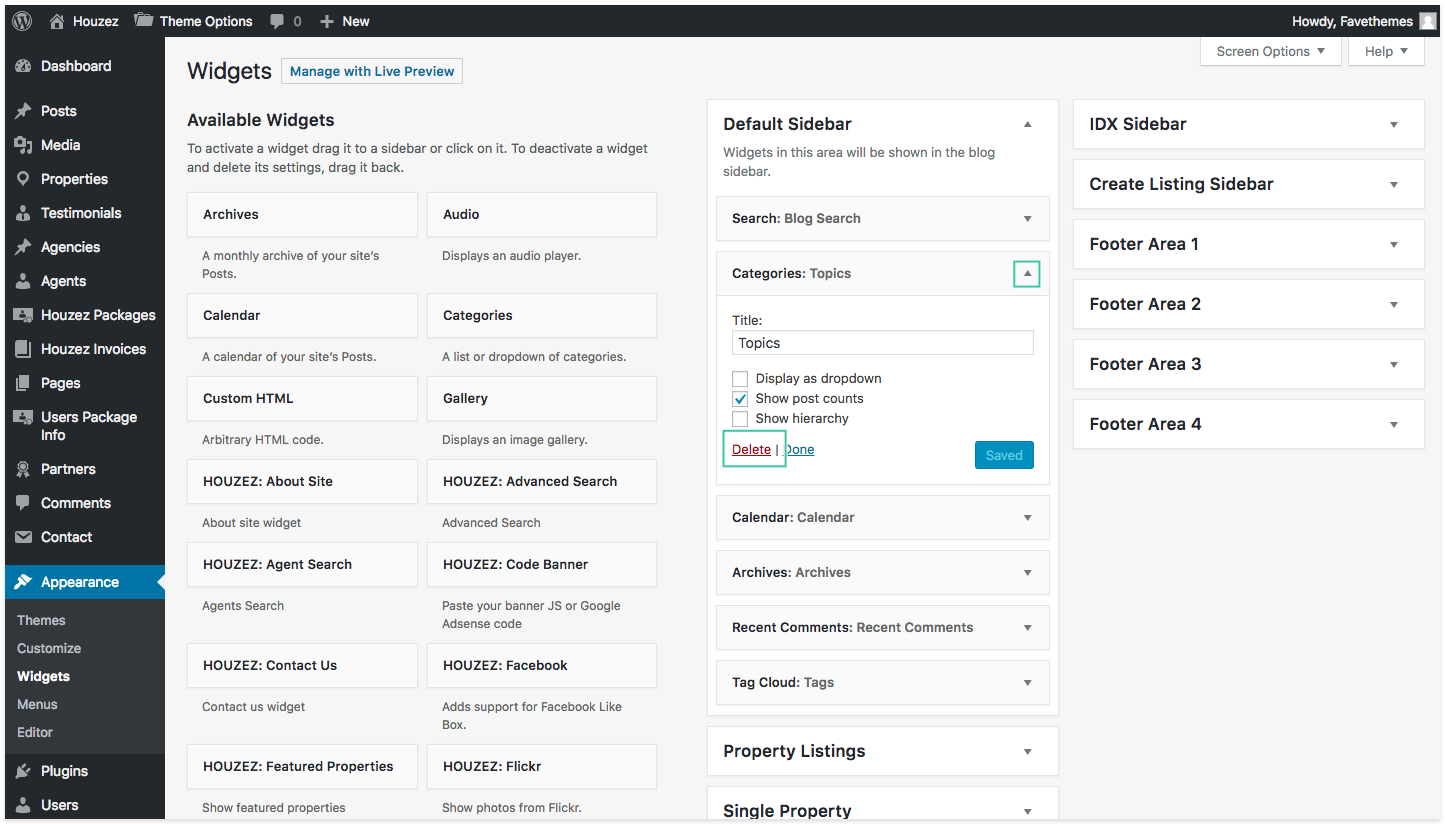Collapse the Categories: Topics widget arrow
The image size is (1445, 824).
coord(1027,273)
